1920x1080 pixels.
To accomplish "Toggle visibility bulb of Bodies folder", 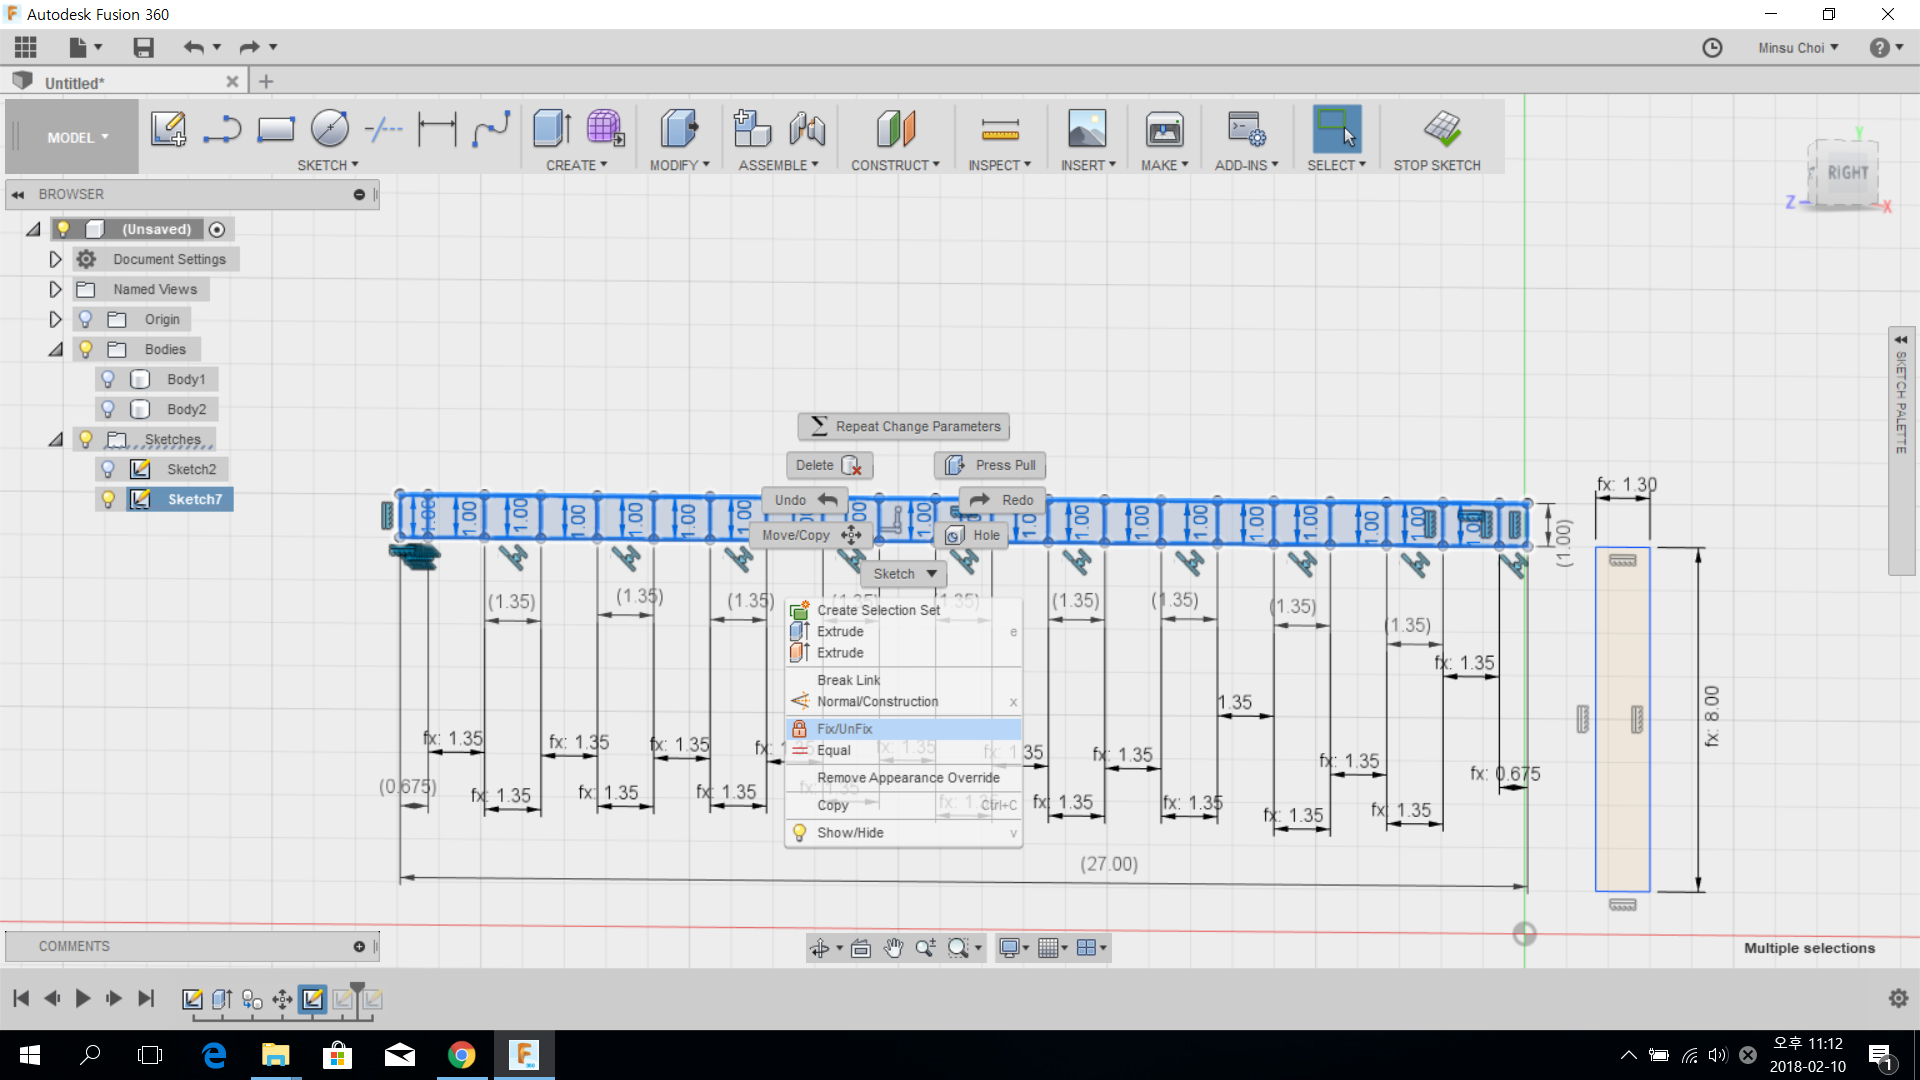I will click(x=86, y=349).
